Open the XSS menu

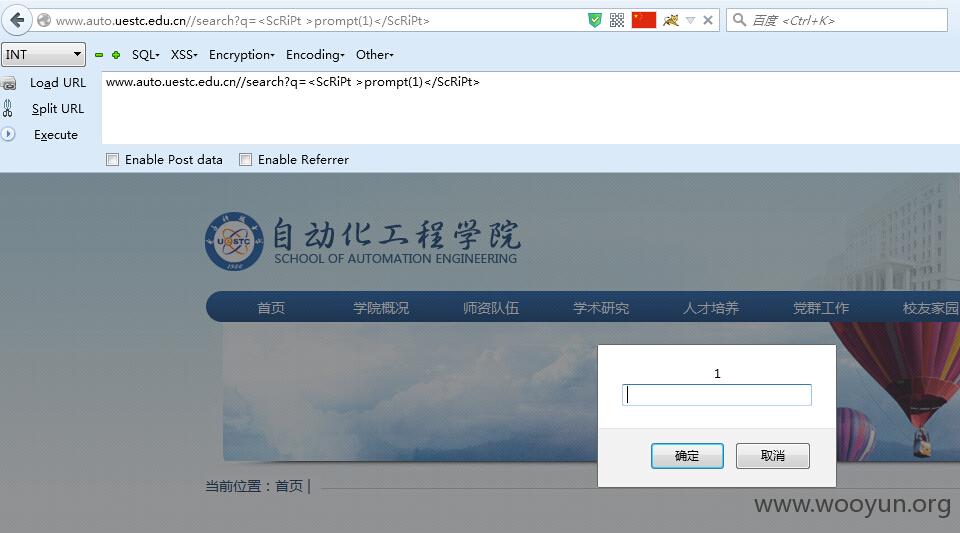184,55
